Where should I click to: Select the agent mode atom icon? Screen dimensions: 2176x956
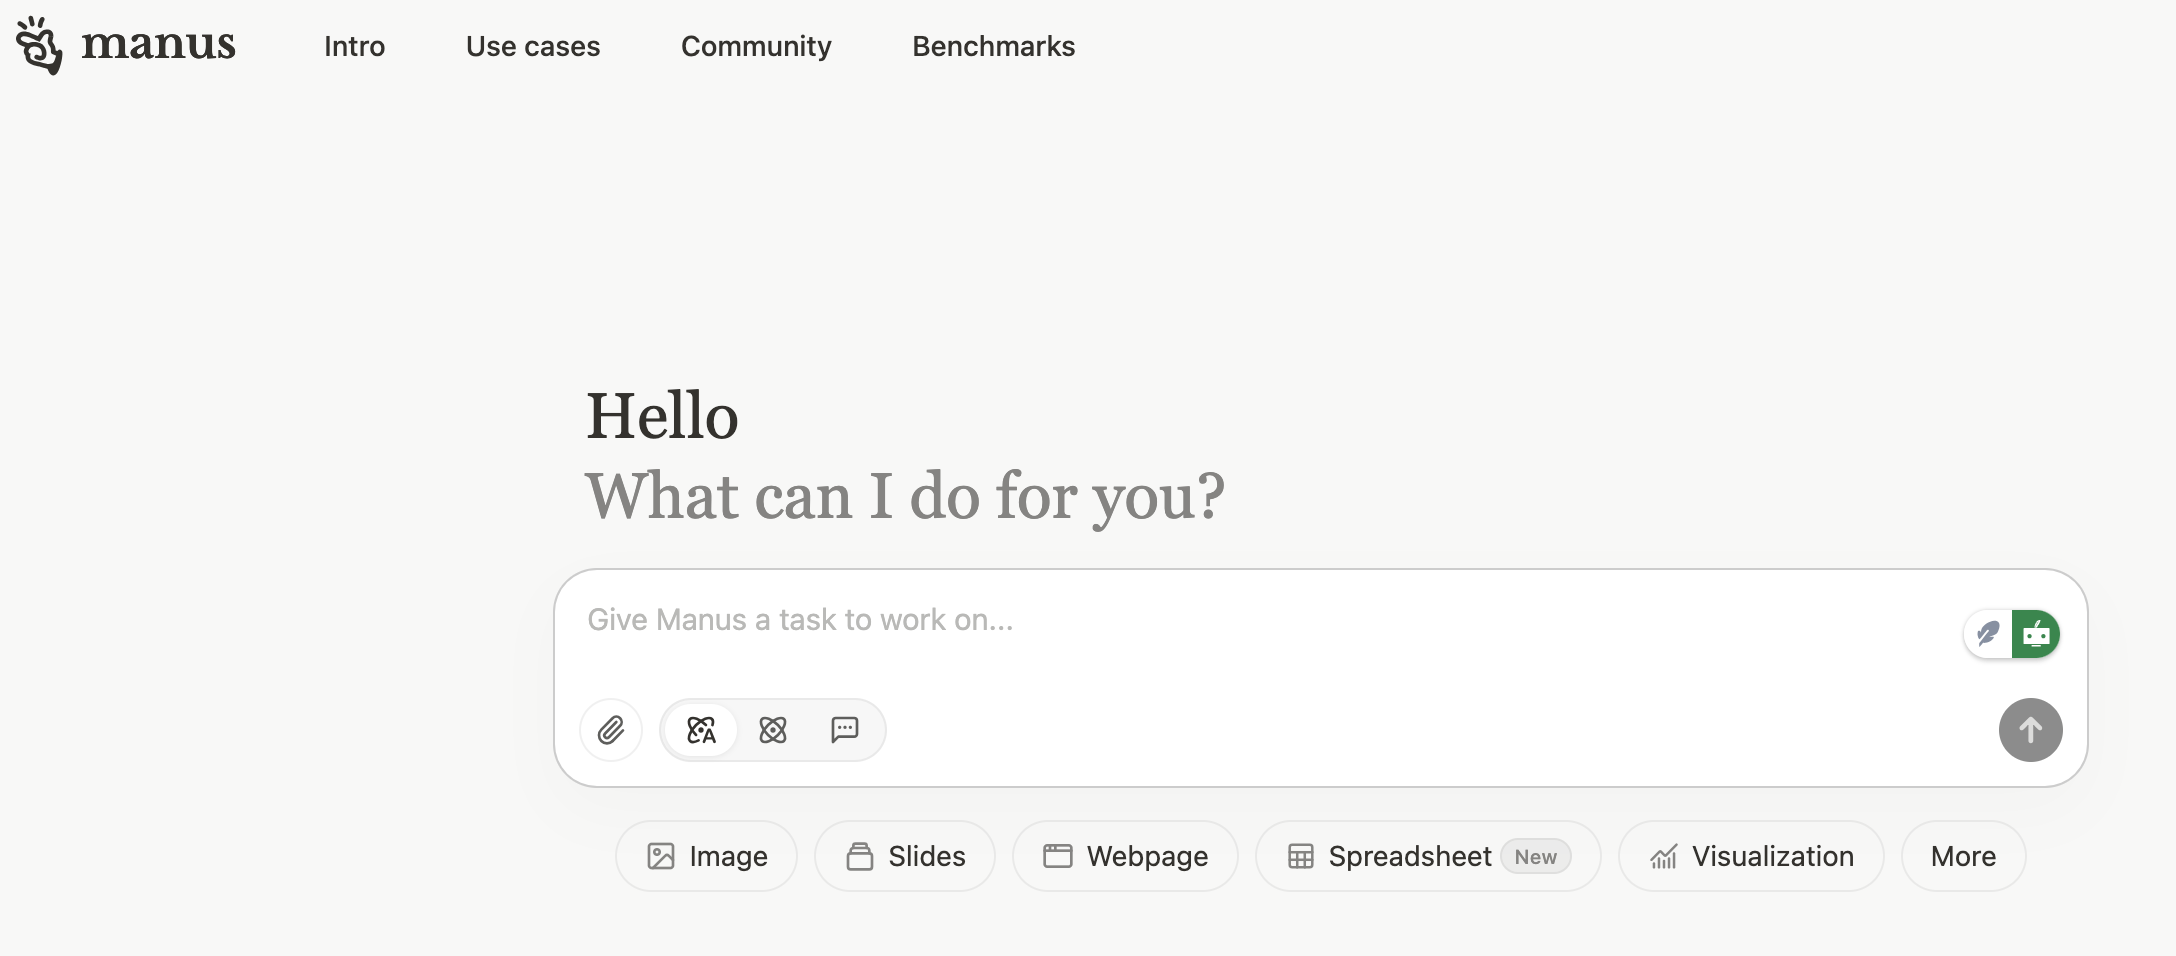tap(773, 730)
